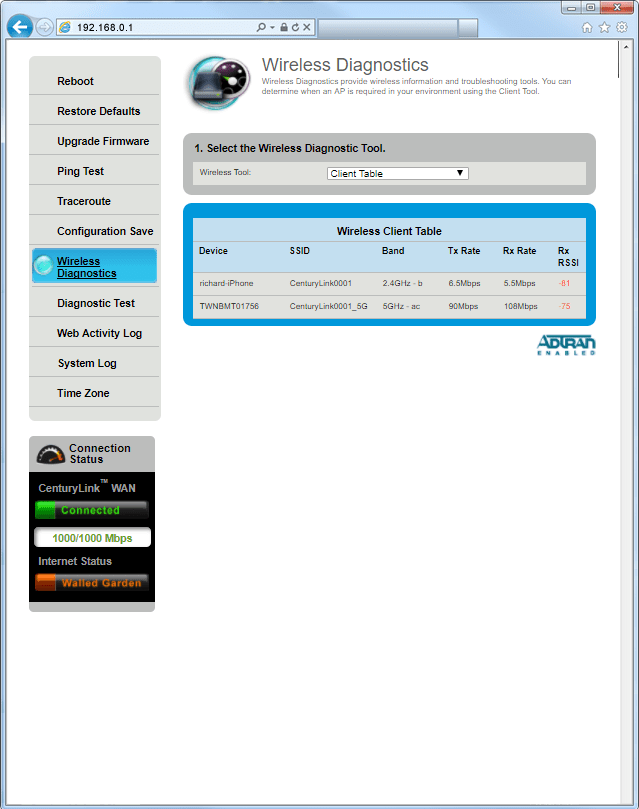Click the search magnifier in address bar
This screenshot has height=809, width=639.
coord(261,27)
